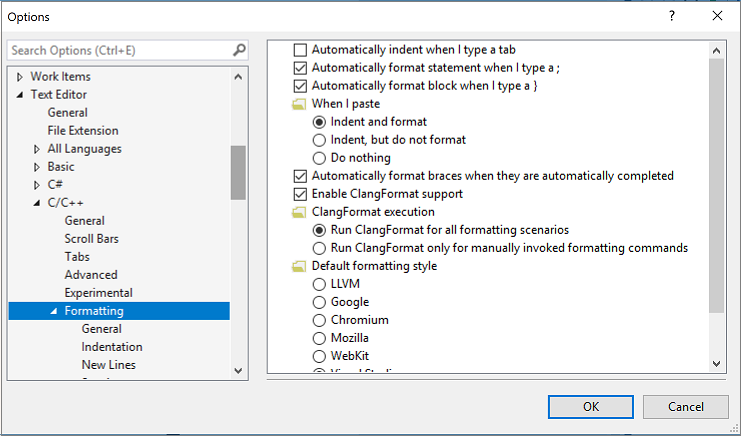Toggle automatic brace formatting checkbox
Image resolution: width=741 pixels, height=436 pixels.
pyautogui.click(x=300, y=176)
